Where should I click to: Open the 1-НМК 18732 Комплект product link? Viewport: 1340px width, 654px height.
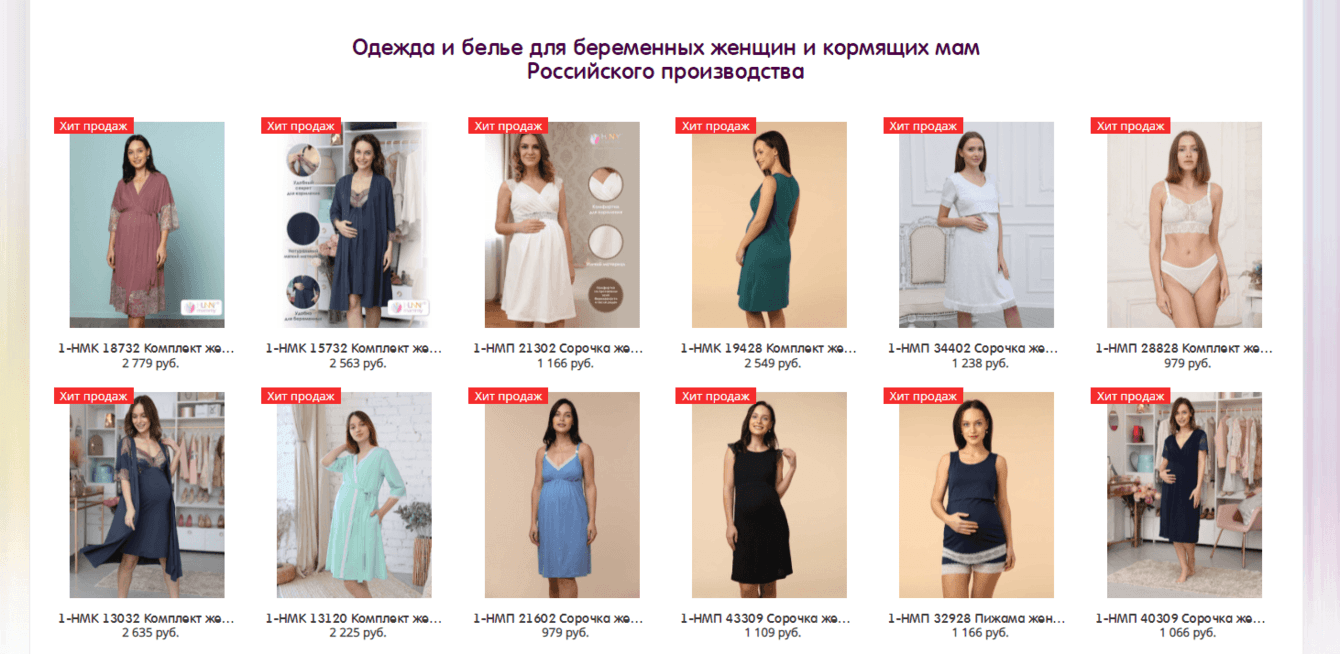(x=146, y=349)
